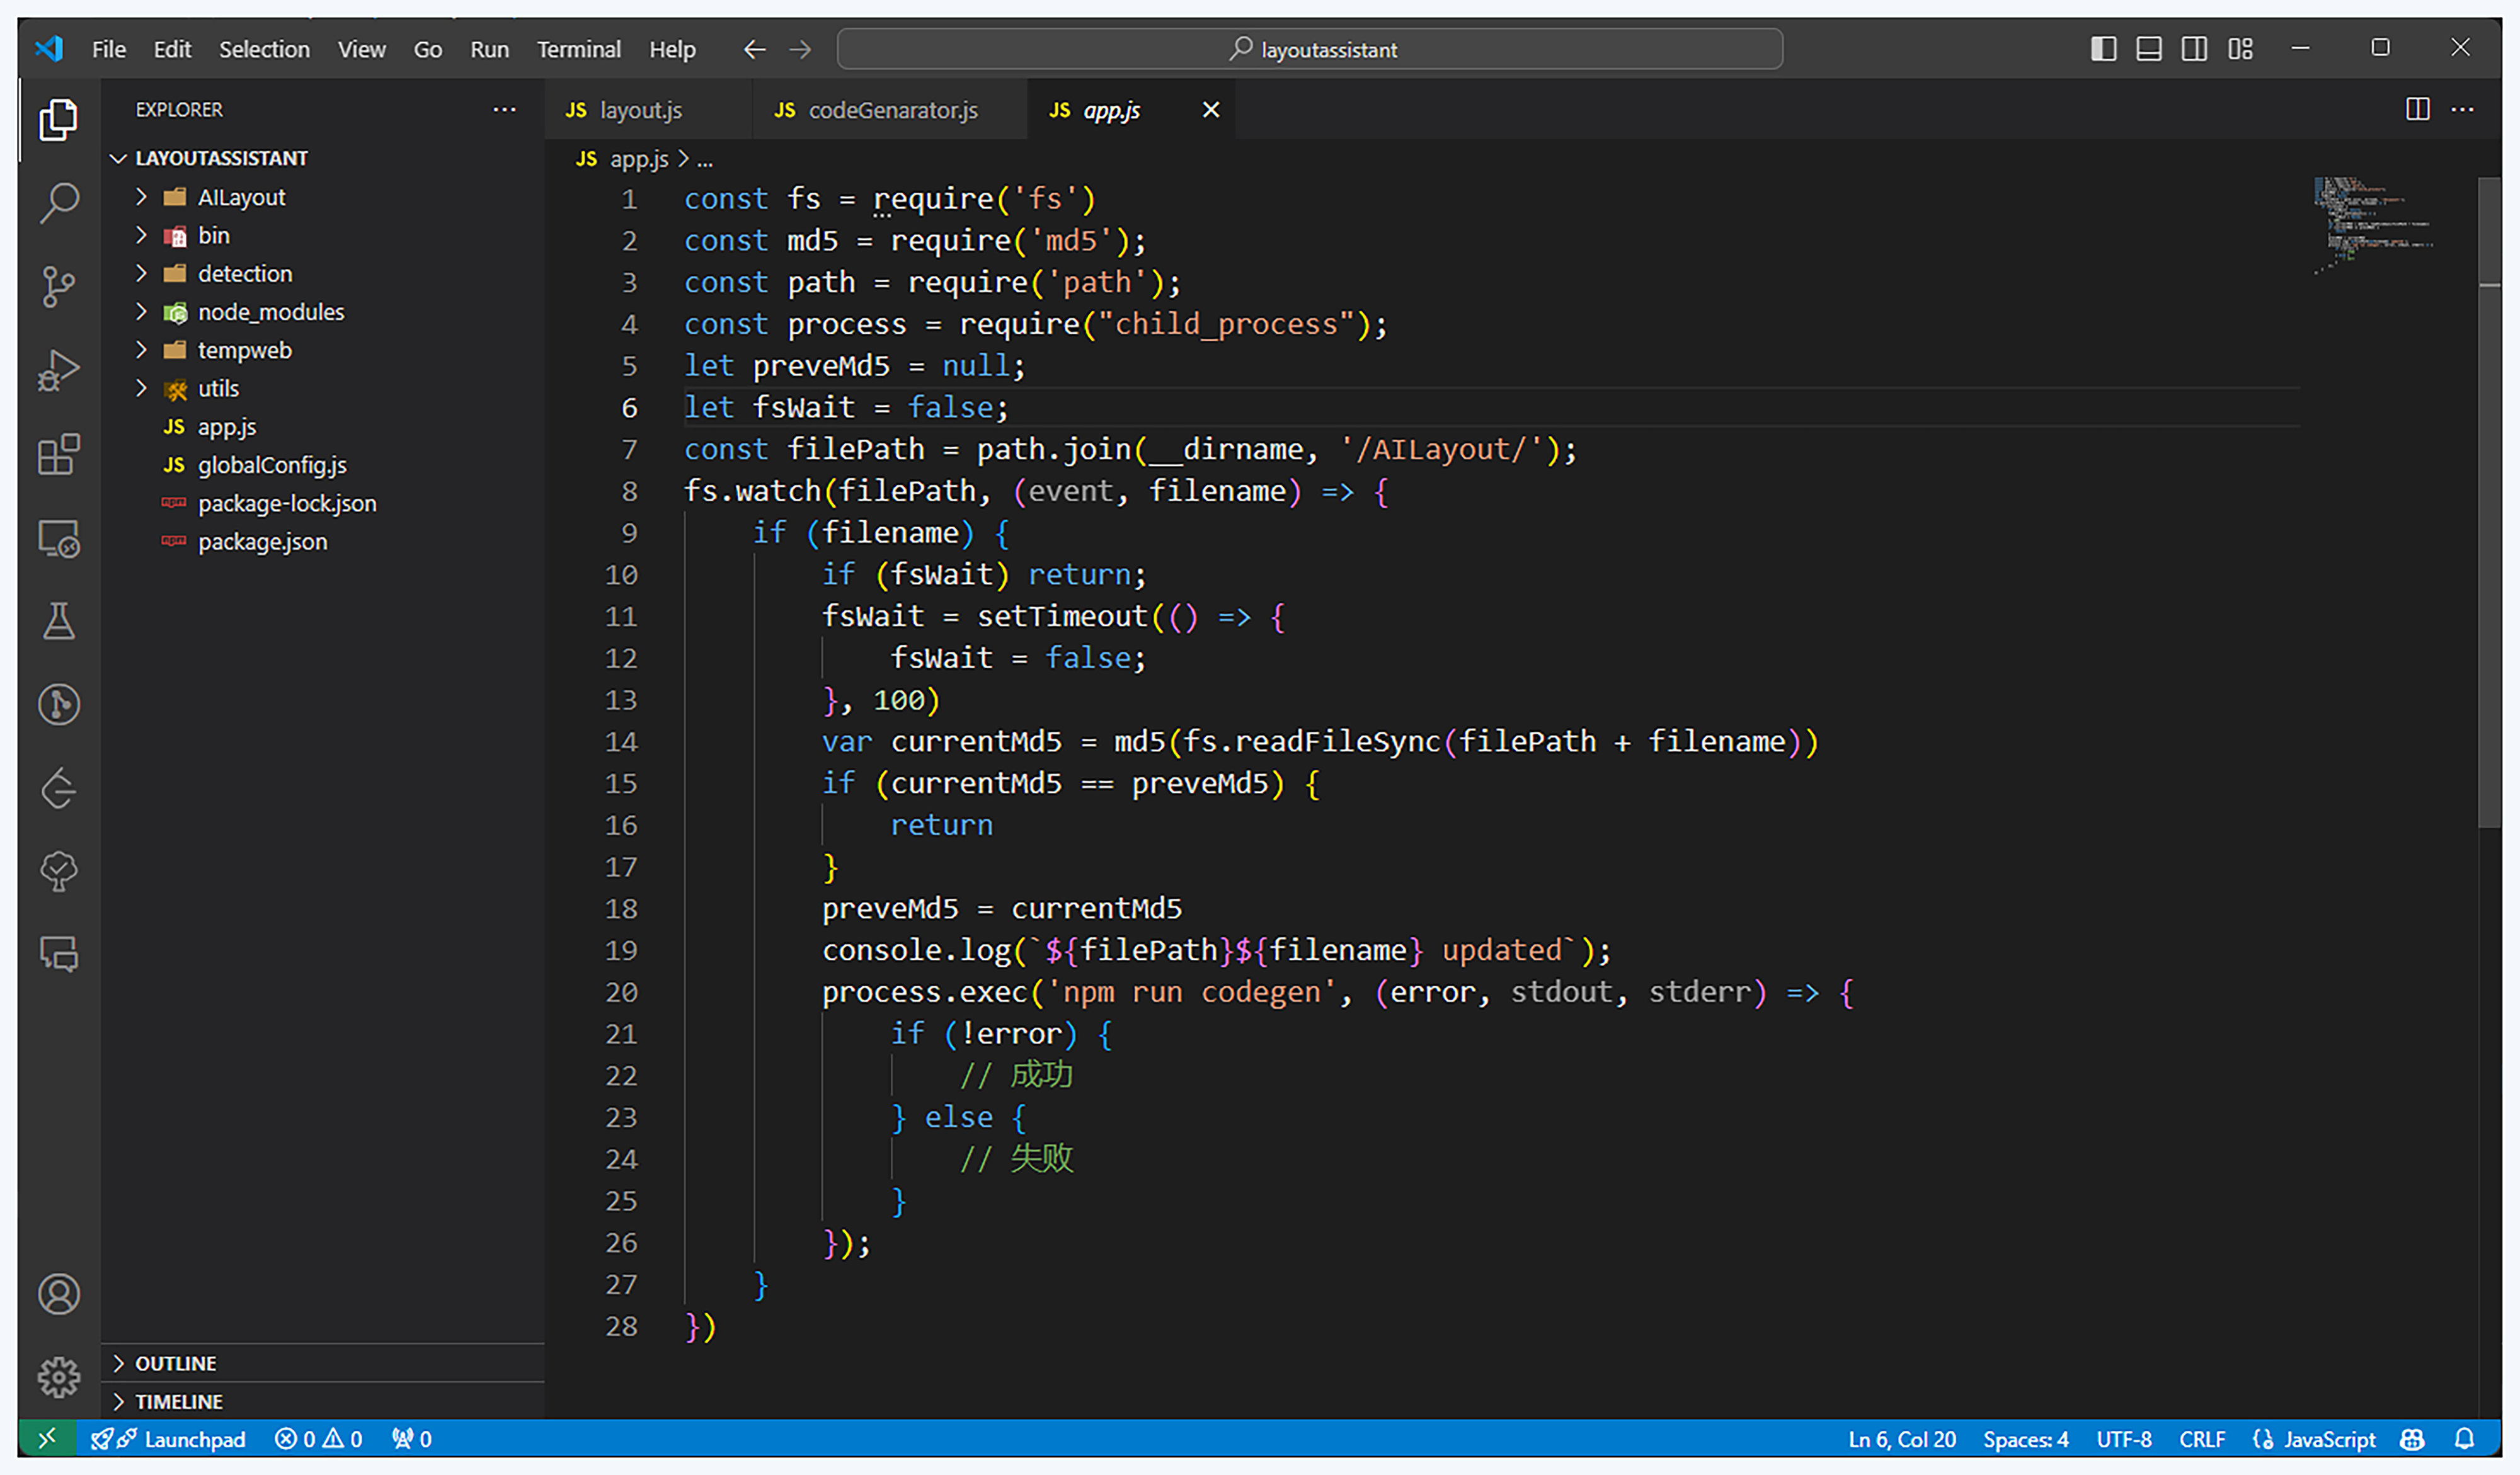
Task: Click the Accounts icon in activity bar
Action: coord(58,1294)
